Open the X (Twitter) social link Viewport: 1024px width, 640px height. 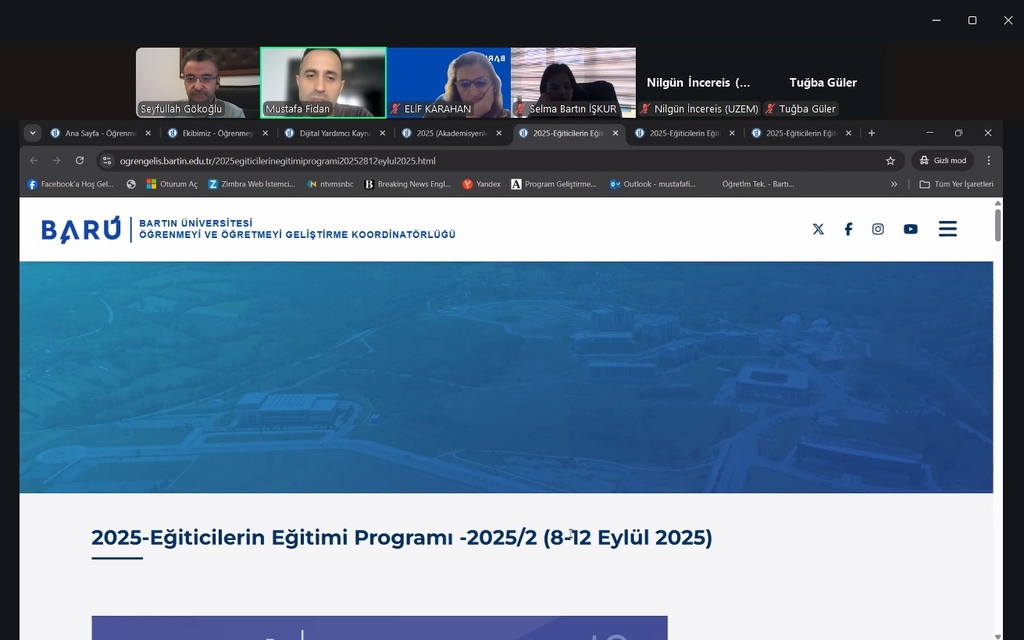click(818, 229)
